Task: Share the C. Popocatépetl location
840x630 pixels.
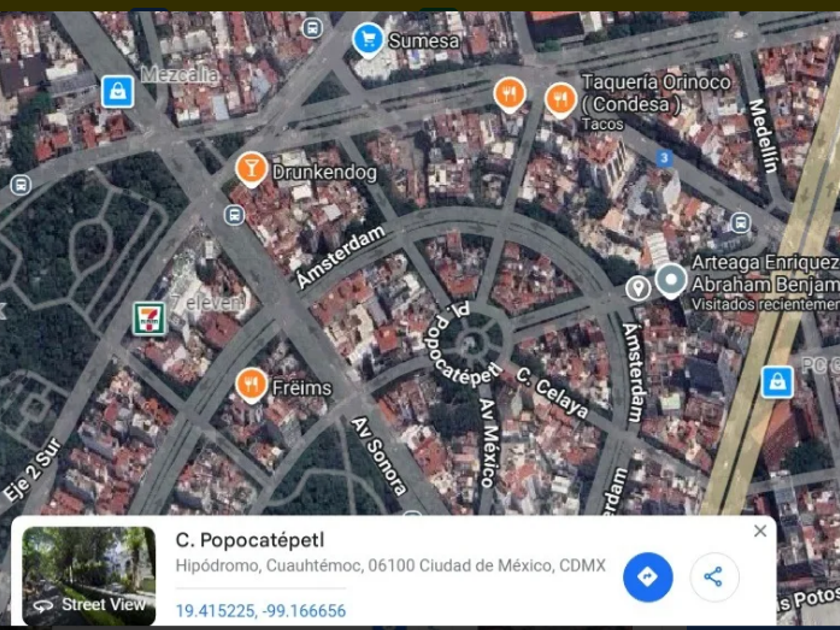Action: point(714,577)
